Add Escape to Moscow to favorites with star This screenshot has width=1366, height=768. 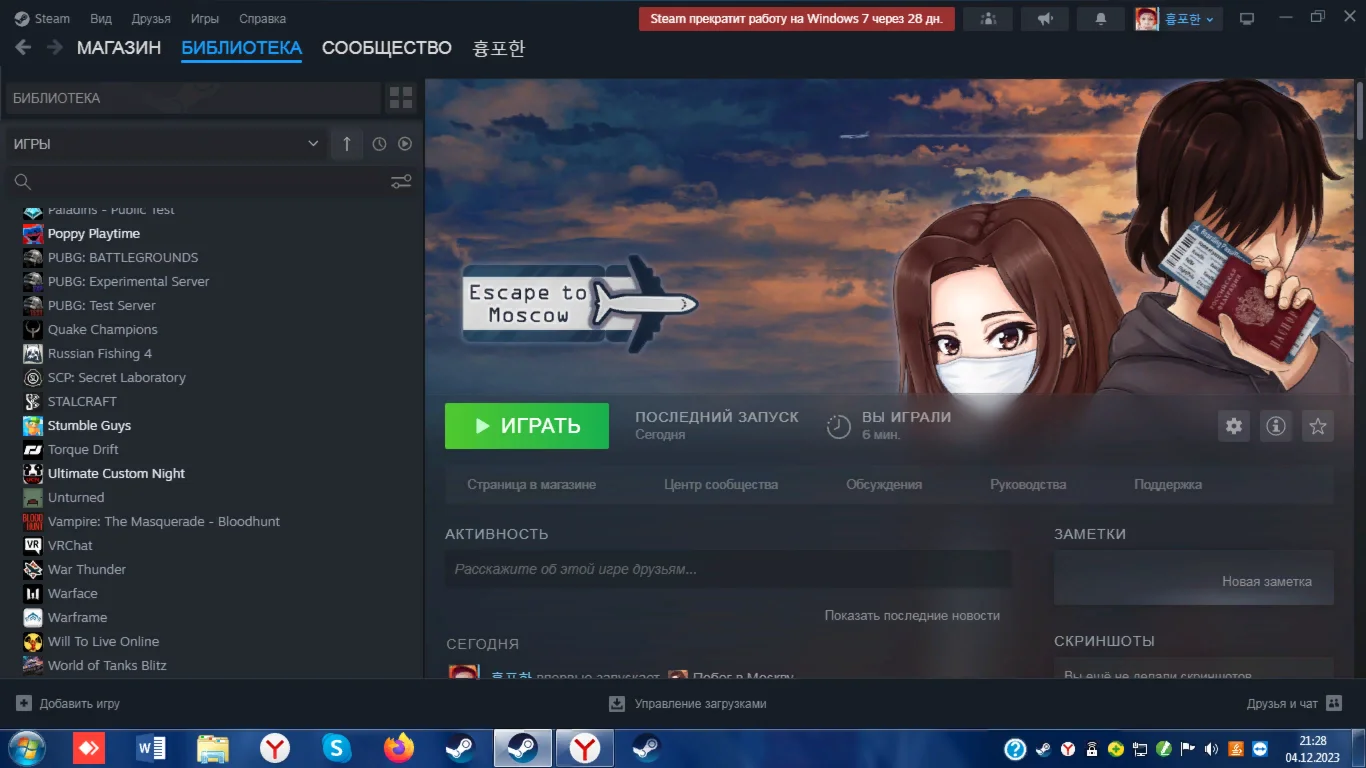(1318, 426)
